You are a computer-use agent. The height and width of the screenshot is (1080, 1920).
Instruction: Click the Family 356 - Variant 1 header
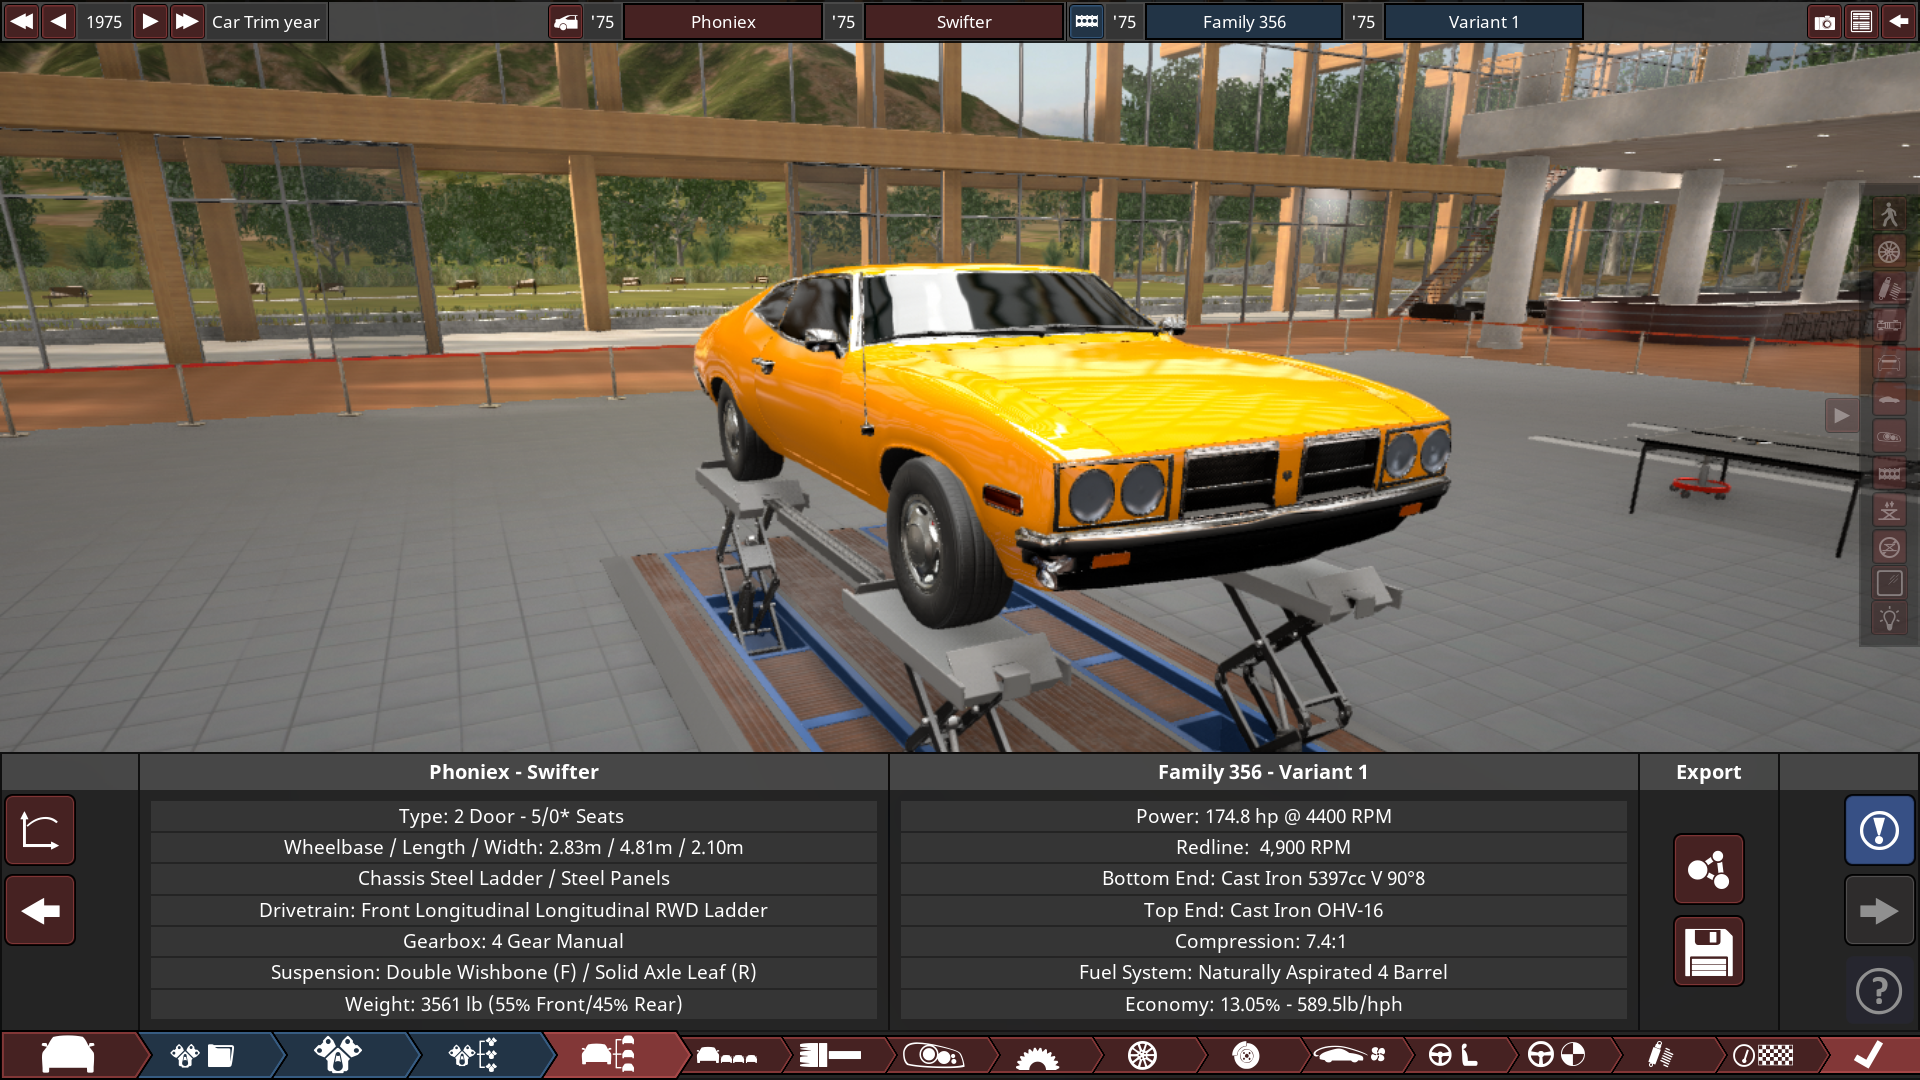(1262, 772)
